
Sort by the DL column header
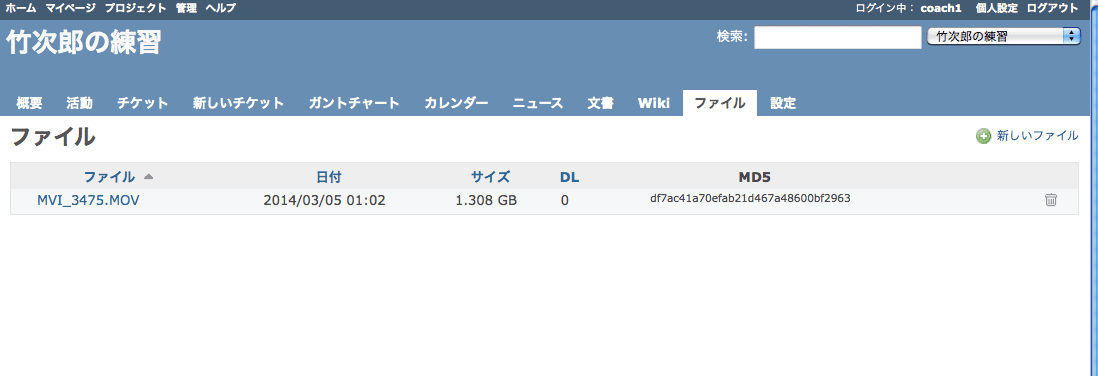(569, 176)
